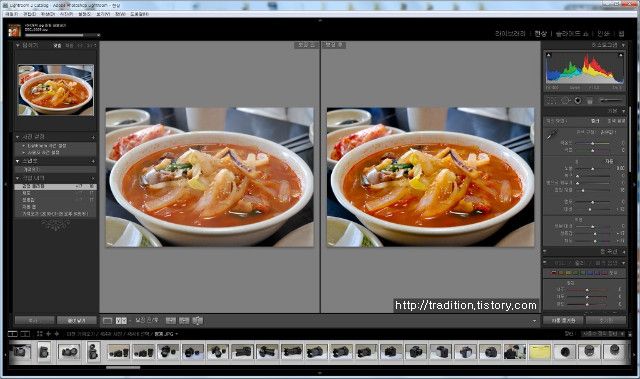This screenshot has height=379, width=640.
Task: Click the Copy settings button
Action: click(x=34, y=321)
